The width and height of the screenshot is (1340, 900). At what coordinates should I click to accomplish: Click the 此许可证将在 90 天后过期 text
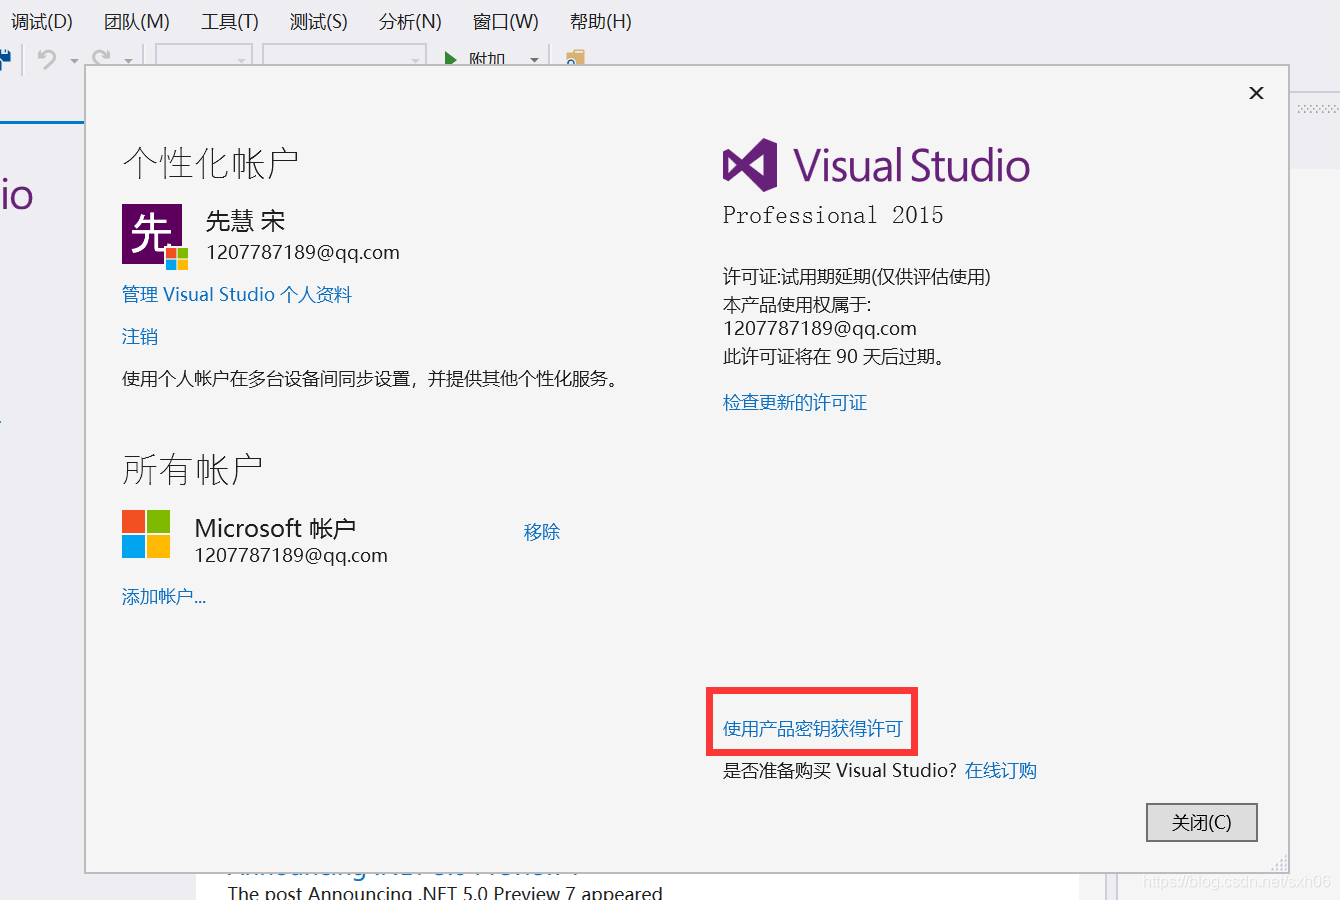[835, 356]
